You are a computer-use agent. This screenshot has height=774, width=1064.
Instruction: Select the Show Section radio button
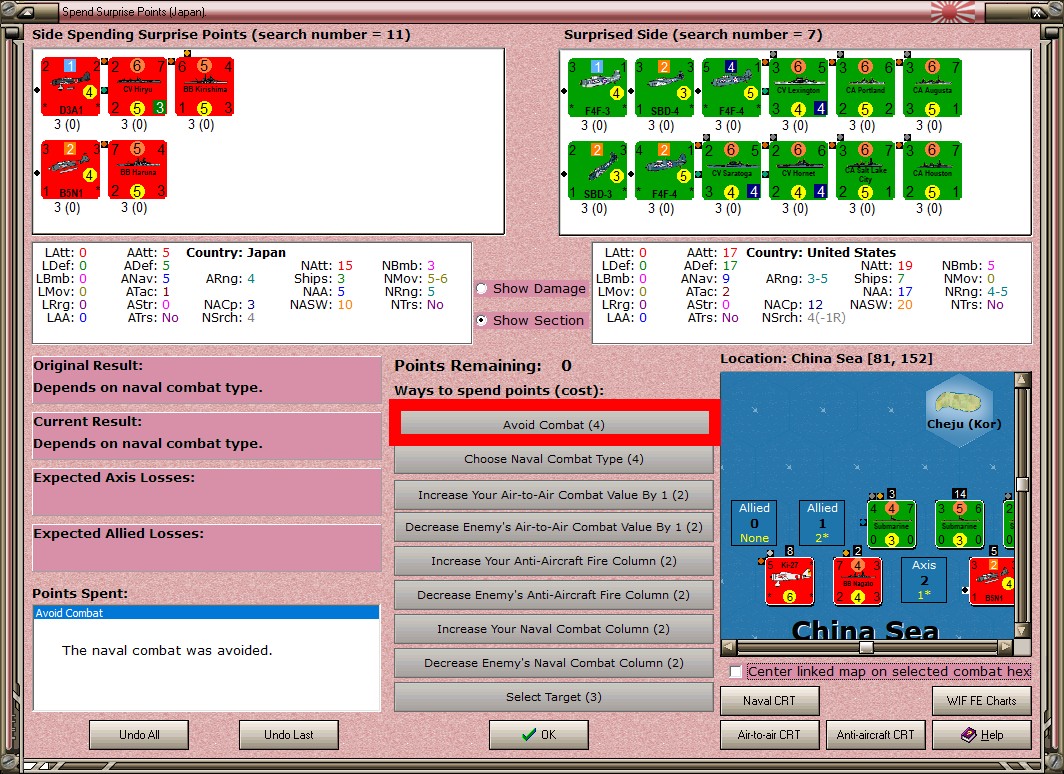point(481,320)
